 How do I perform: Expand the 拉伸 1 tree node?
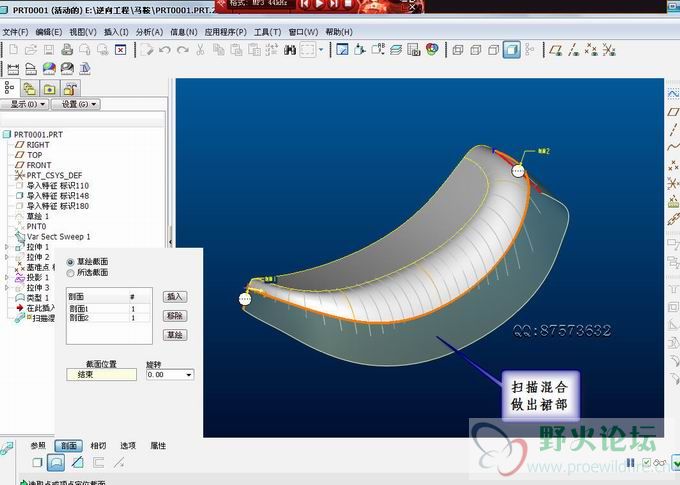[x=7, y=247]
